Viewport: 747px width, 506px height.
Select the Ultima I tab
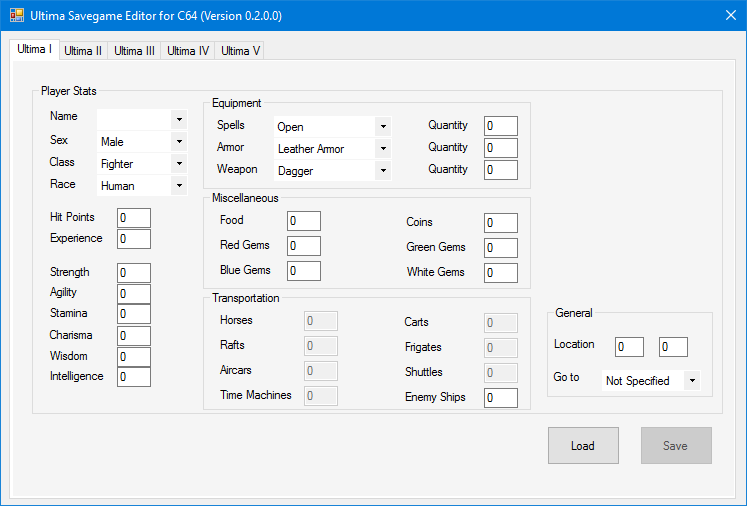[34, 49]
